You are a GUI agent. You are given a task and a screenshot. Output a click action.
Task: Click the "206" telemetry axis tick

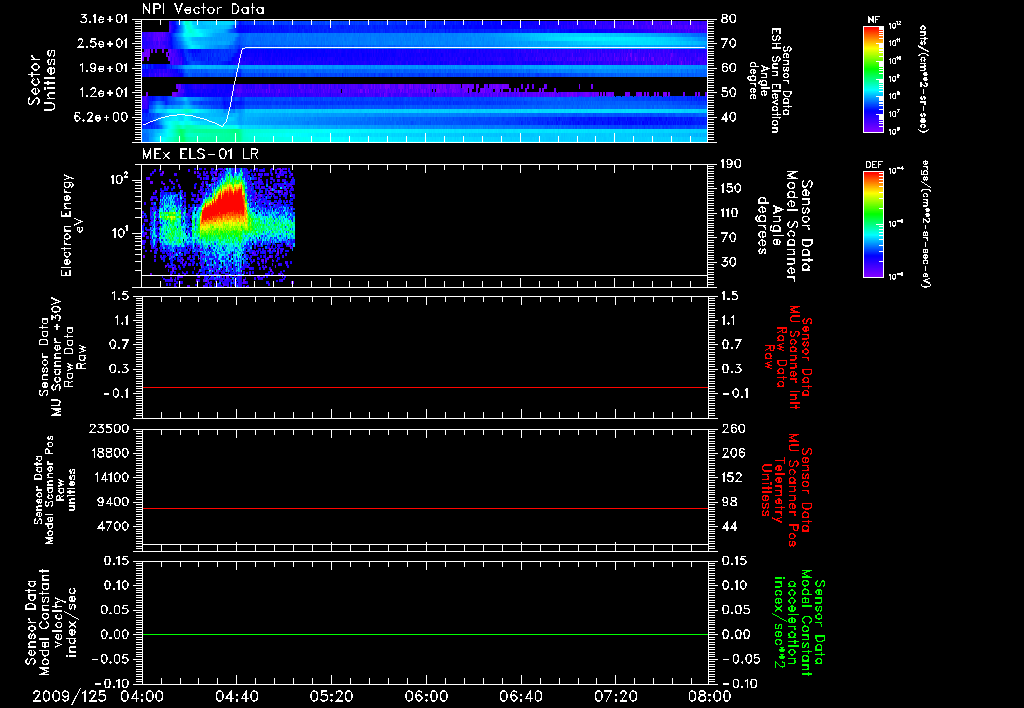[x=732, y=453]
